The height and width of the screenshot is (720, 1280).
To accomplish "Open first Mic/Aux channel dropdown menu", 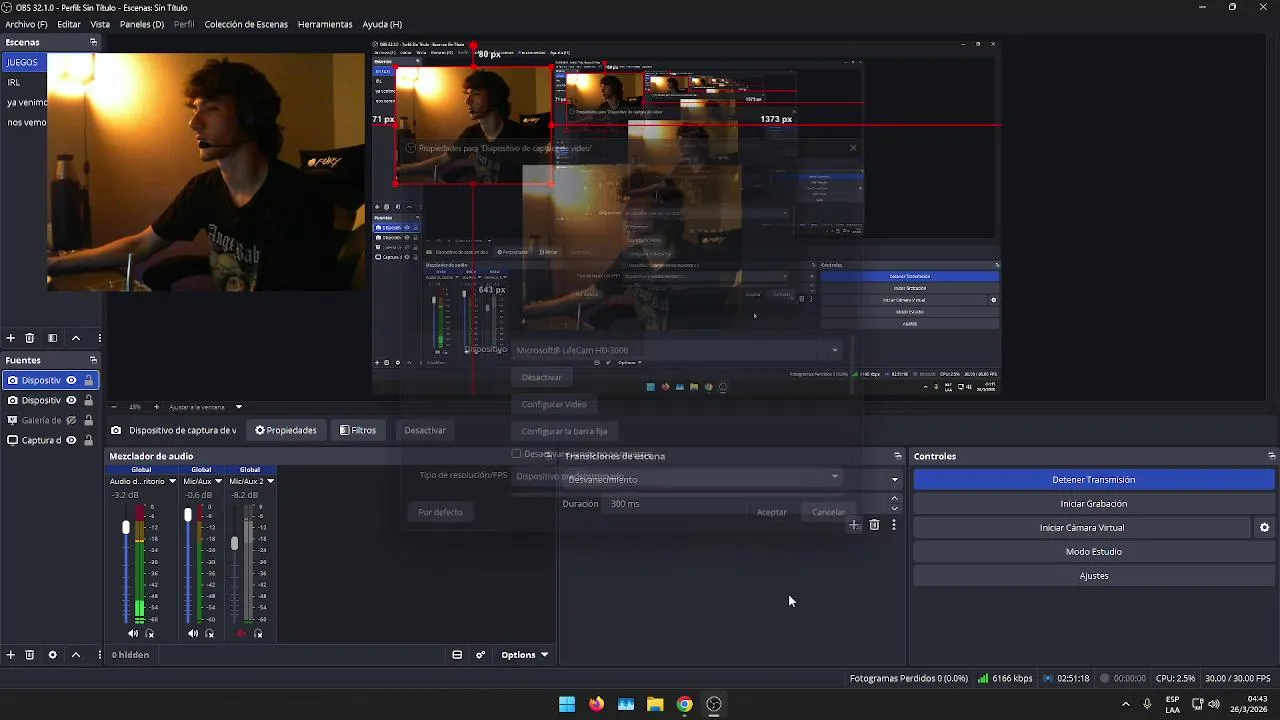I will point(218,481).
